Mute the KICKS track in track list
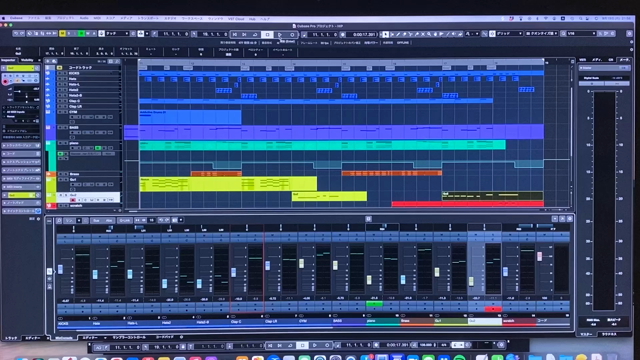This screenshot has height=360, width=640. click(x=60, y=73)
